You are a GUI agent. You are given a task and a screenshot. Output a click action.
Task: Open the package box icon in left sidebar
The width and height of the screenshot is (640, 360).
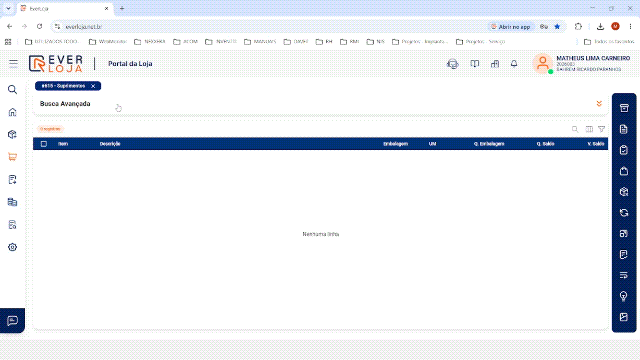(x=12, y=134)
